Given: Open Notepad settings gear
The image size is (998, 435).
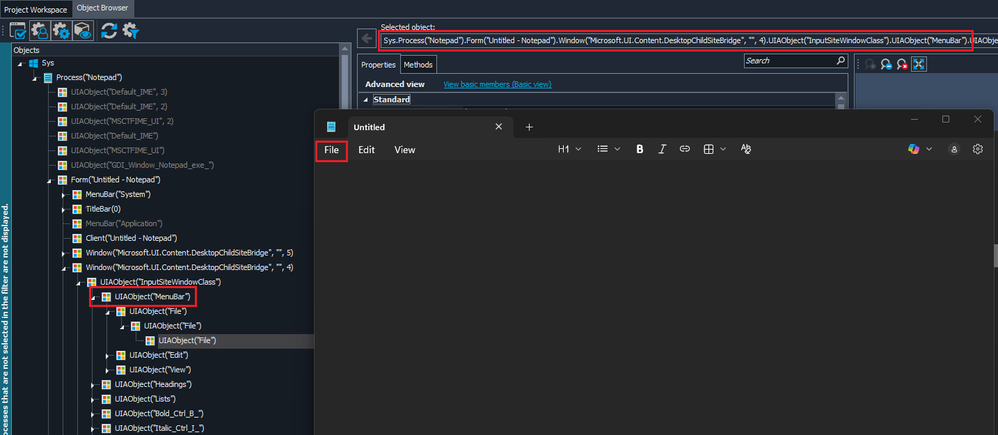Looking at the screenshot, I should pos(978,149).
